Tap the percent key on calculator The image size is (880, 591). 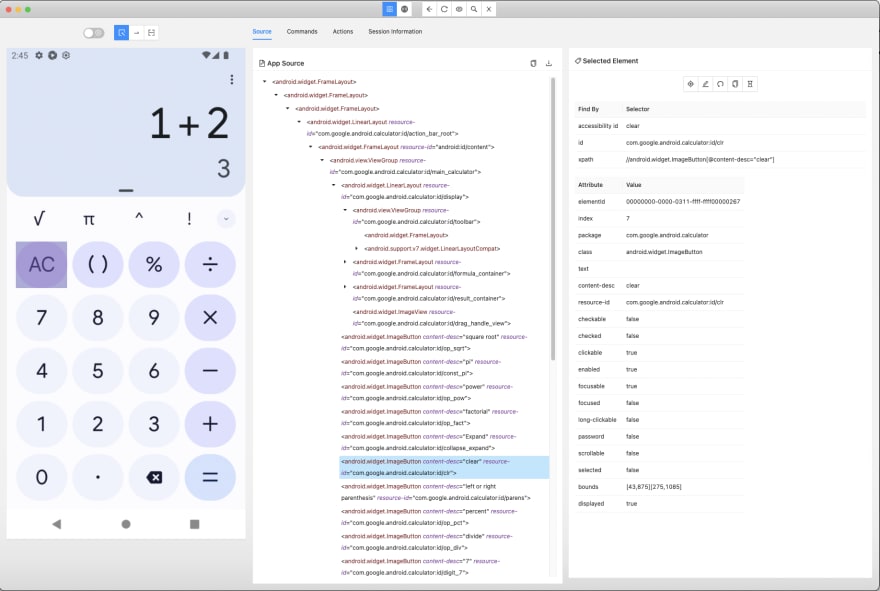click(x=154, y=264)
